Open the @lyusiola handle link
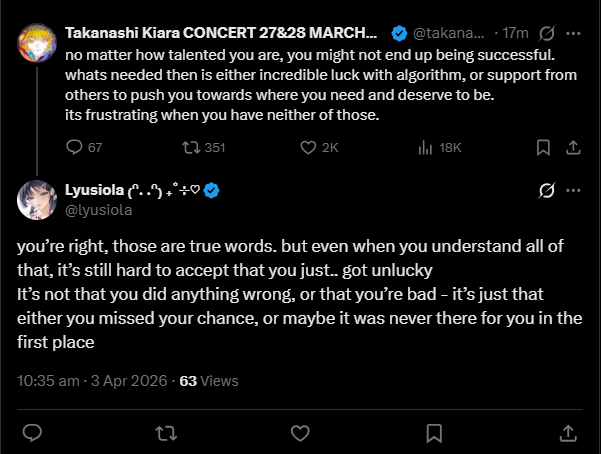Image resolution: width=601 pixels, height=454 pixels. pos(99,210)
